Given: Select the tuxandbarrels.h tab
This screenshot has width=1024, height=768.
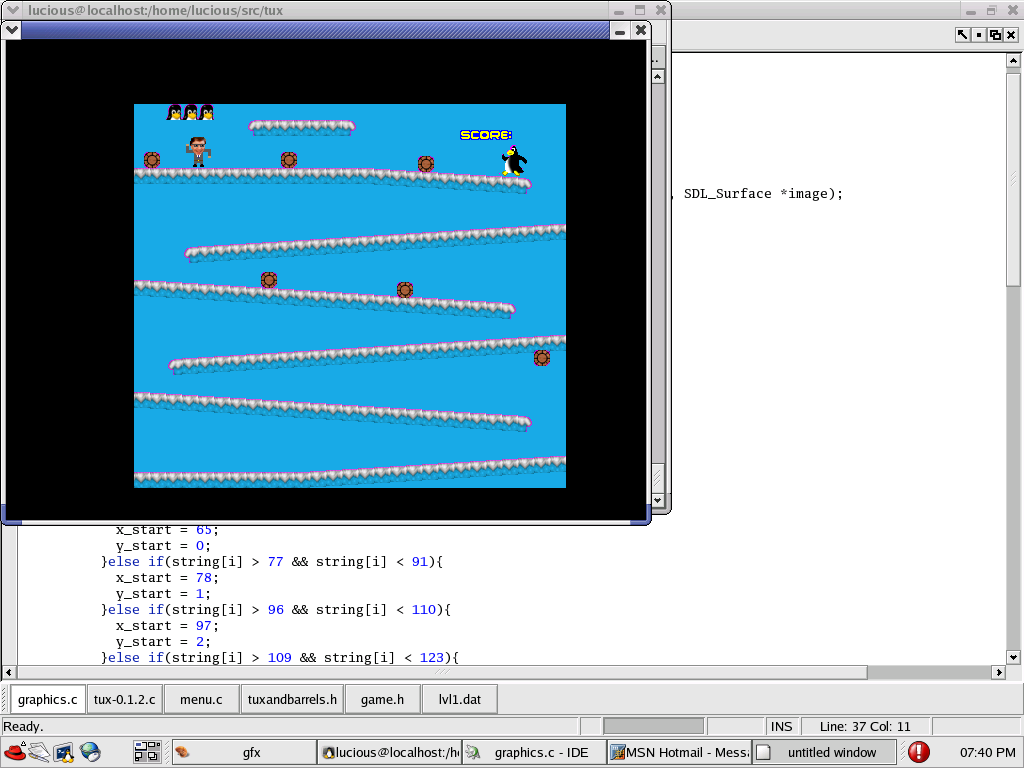Looking at the screenshot, I should point(292,699).
